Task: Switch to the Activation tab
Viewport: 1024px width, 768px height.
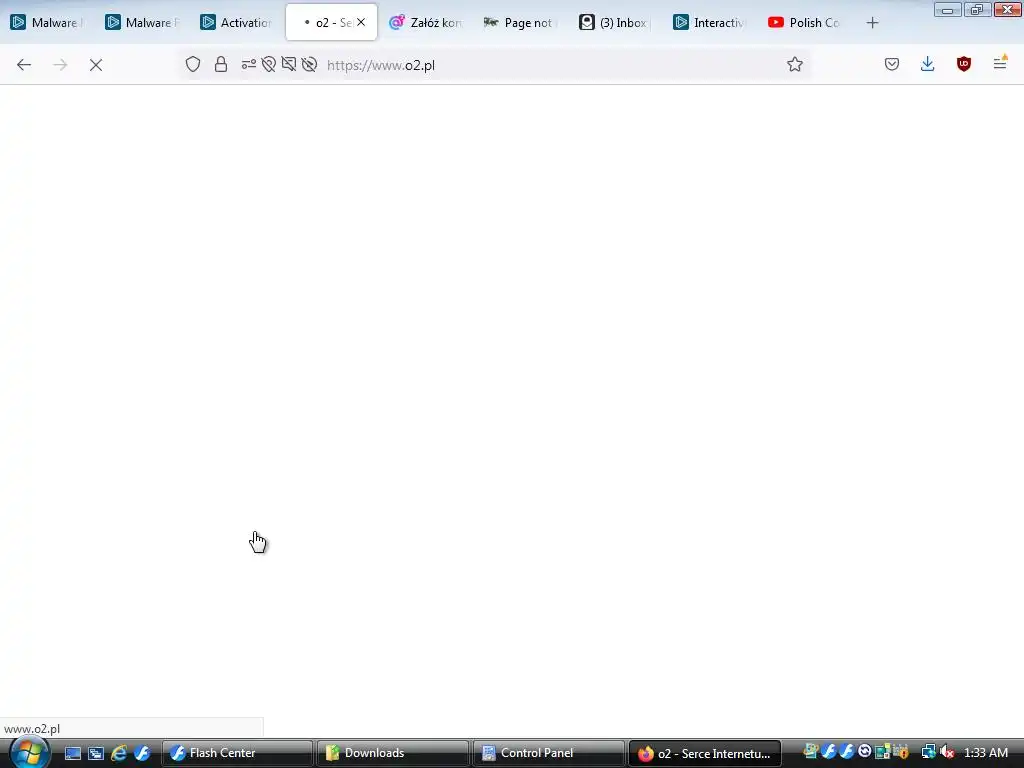Action: tap(236, 23)
